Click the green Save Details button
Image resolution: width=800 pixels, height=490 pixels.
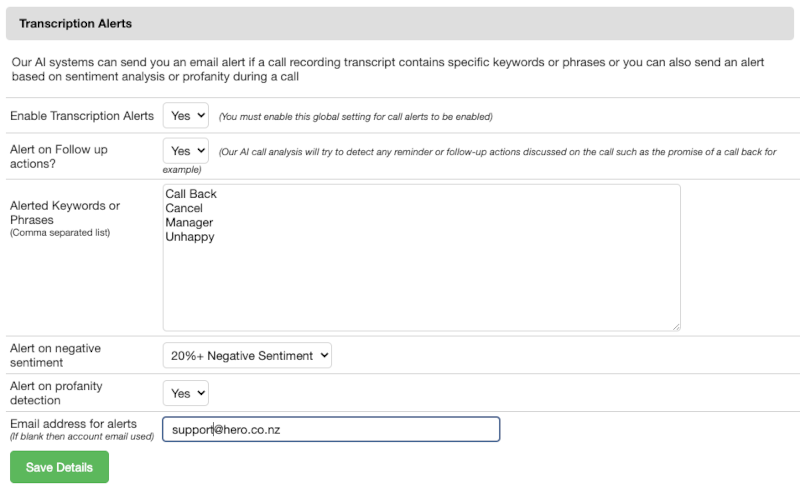pyautogui.click(x=59, y=467)
